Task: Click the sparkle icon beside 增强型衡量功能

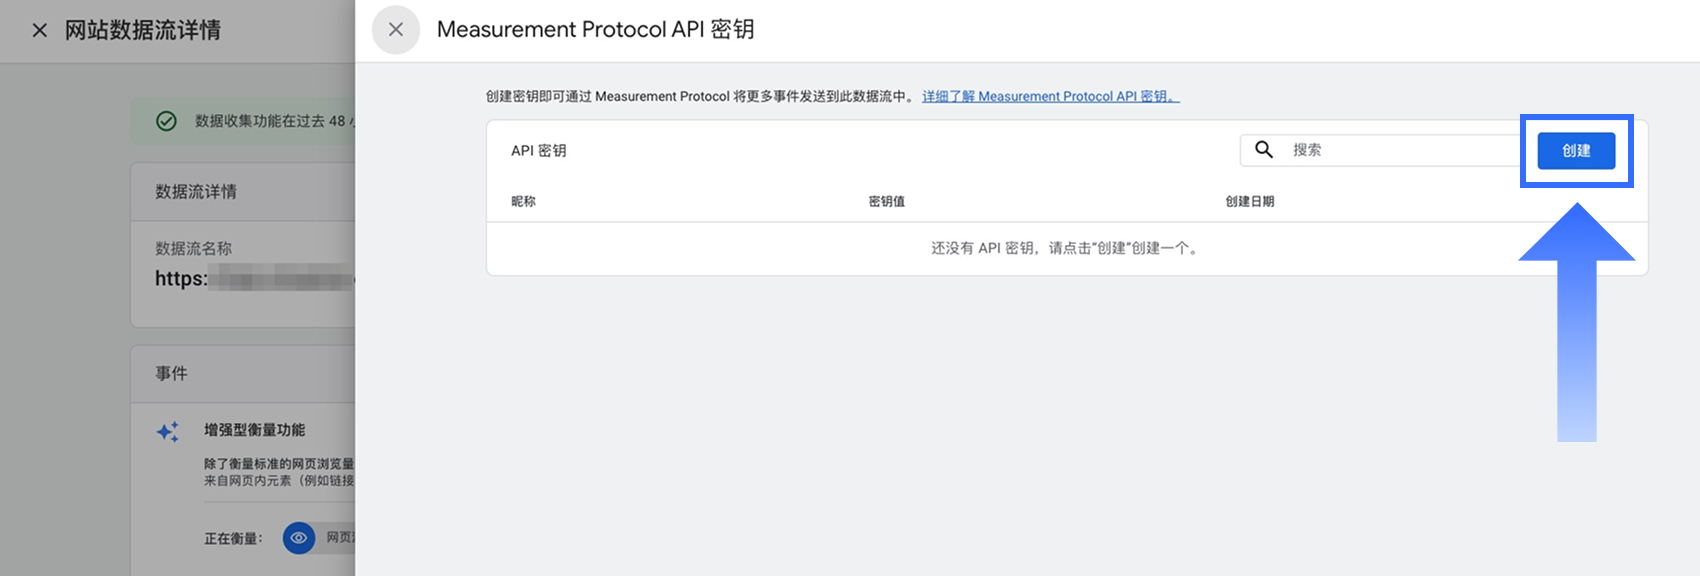Action: [168, 431]
